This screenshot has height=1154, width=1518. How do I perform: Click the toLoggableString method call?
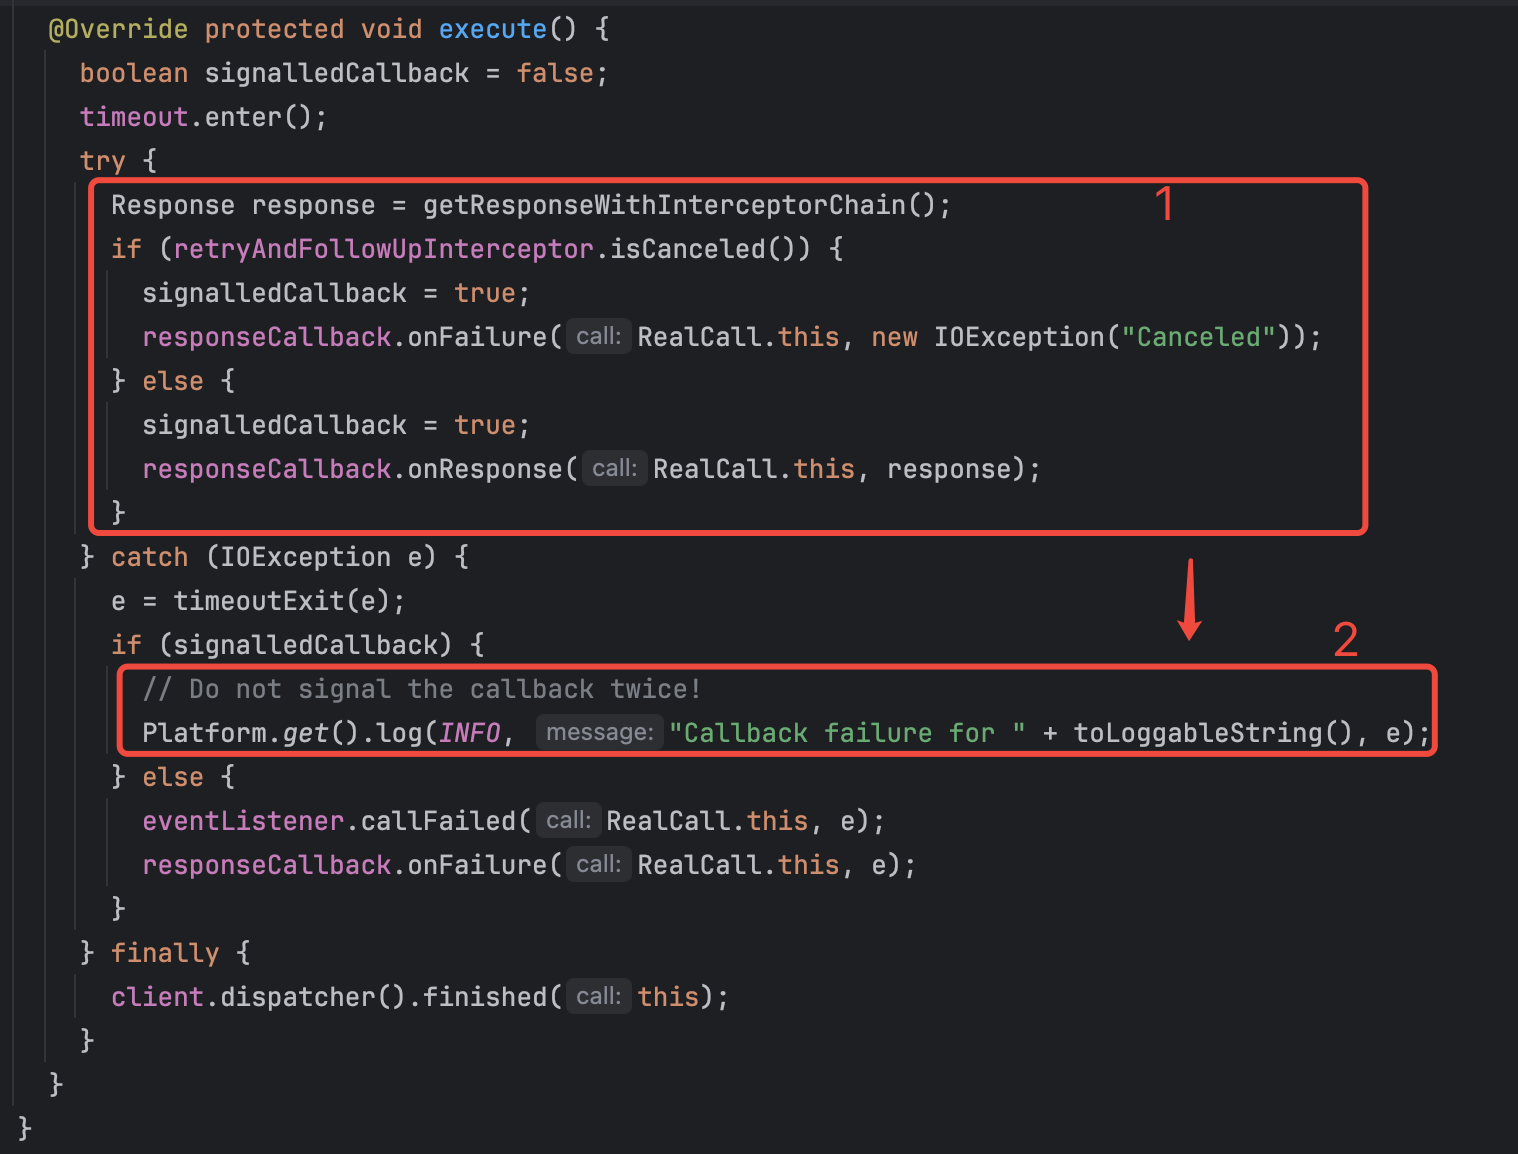click(1197, 733)
